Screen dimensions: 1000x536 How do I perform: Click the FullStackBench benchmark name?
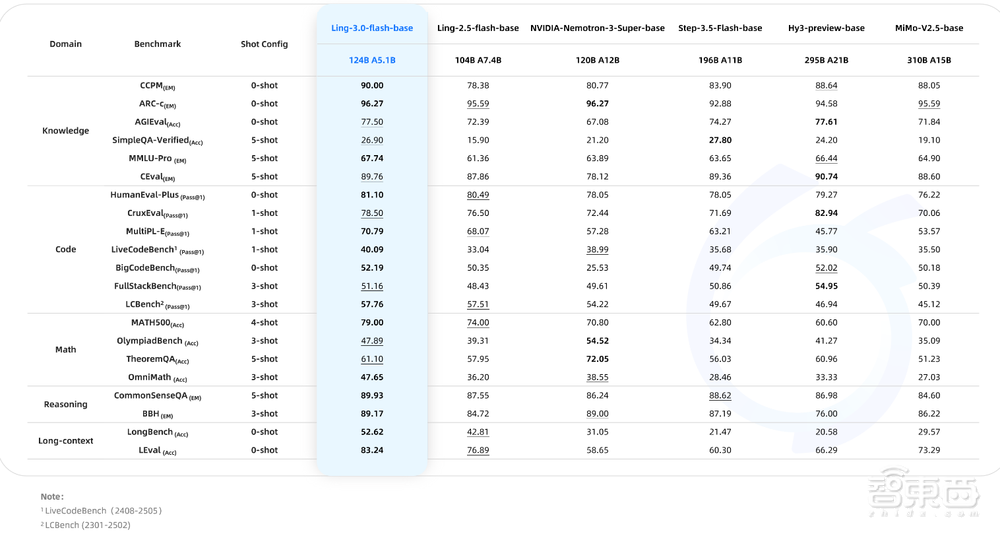pos(158,287)
